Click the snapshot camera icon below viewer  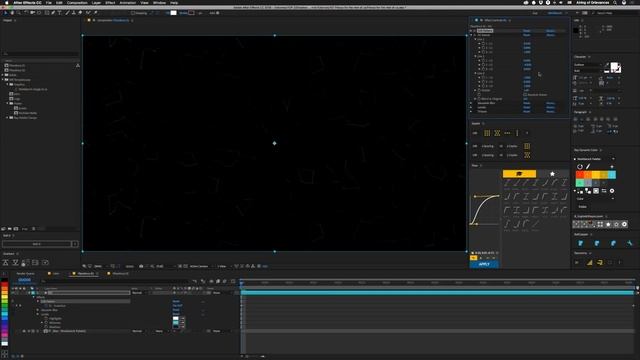coord(141,266)
